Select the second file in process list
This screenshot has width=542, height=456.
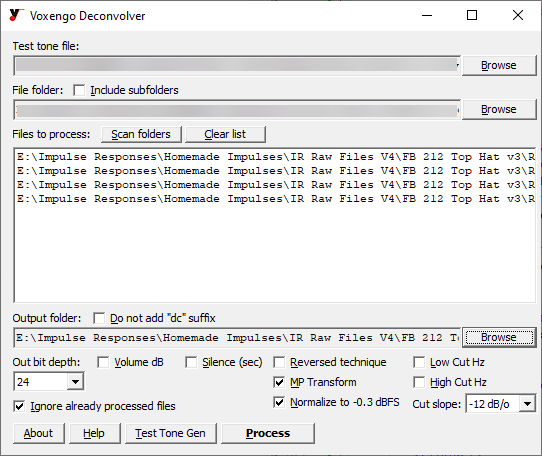click(275, 171)
